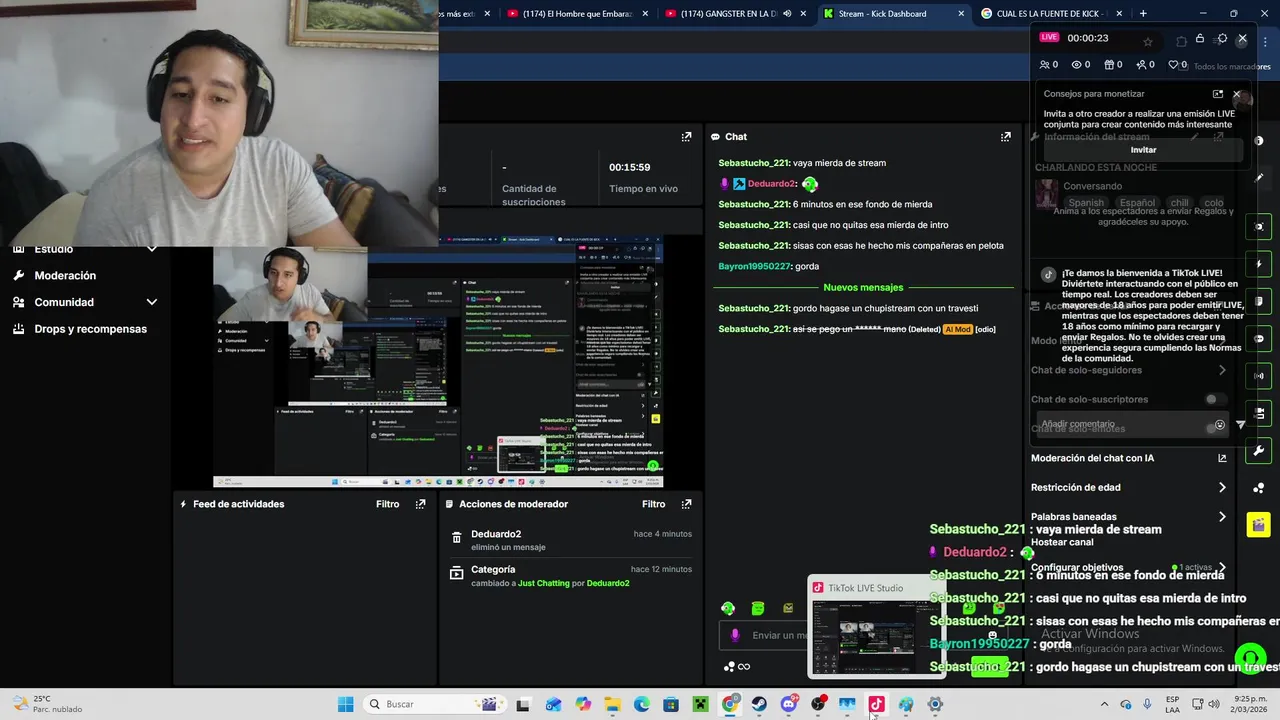Click the chill stream tag

click(x=1179, y=203)
